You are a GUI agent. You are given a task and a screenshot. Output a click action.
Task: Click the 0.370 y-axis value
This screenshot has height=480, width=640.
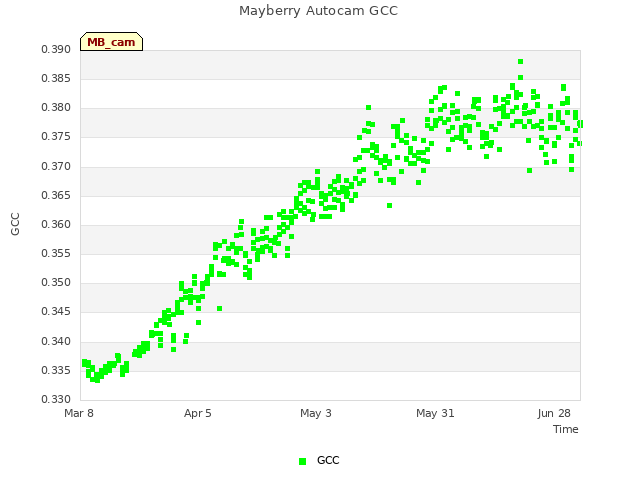click(56, 167)
